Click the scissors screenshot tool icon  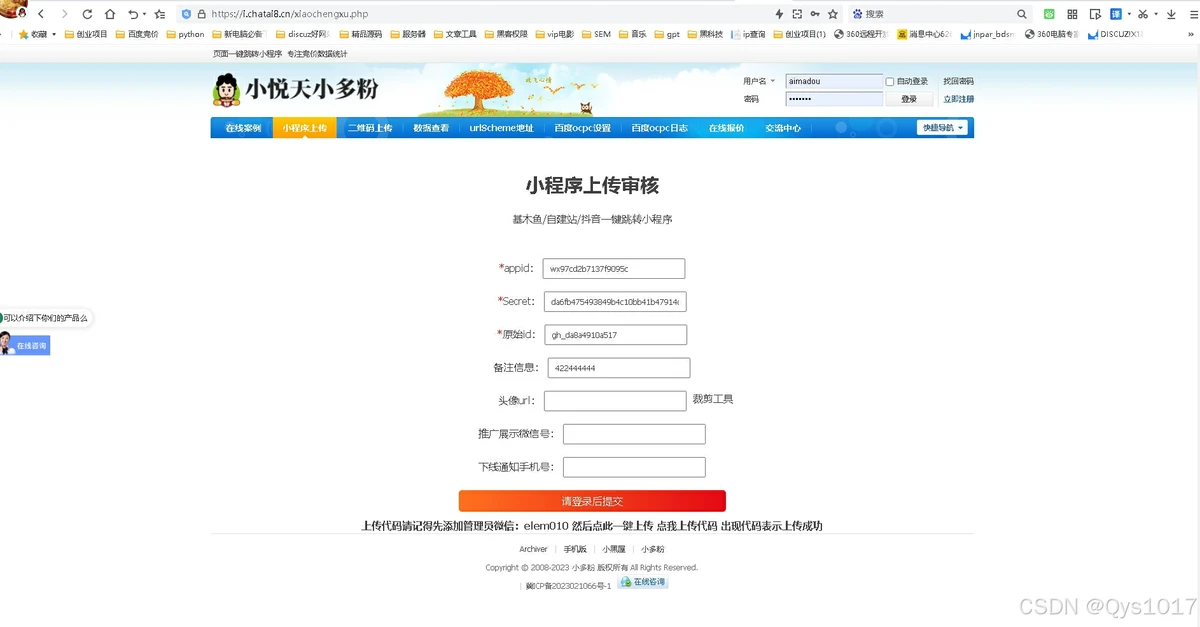[x=1144, y=14]
